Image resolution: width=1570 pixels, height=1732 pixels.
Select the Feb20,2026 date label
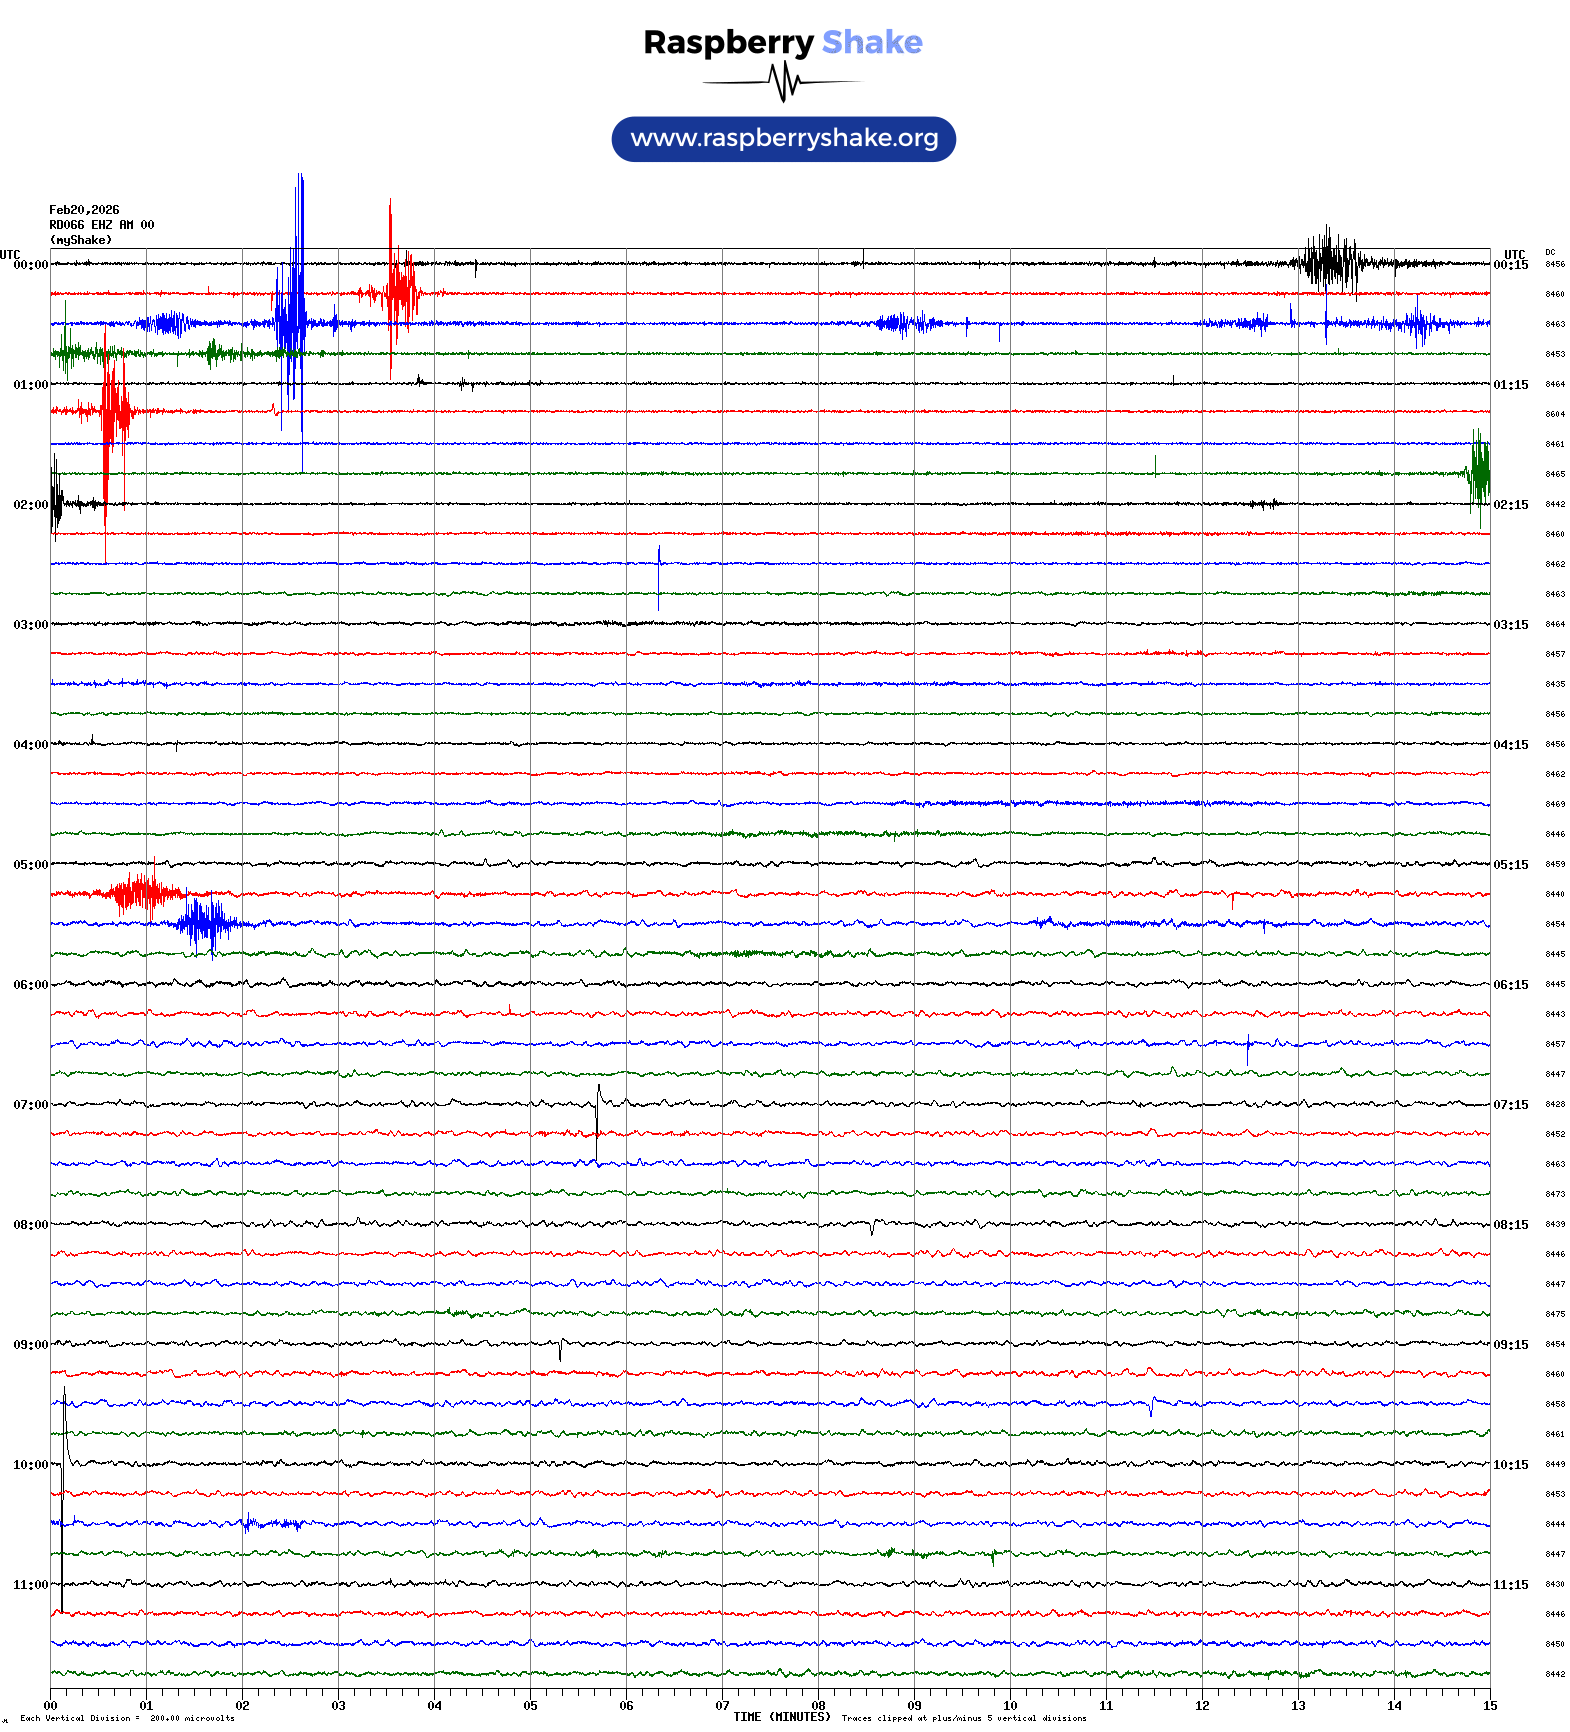[x=84, y=210]
